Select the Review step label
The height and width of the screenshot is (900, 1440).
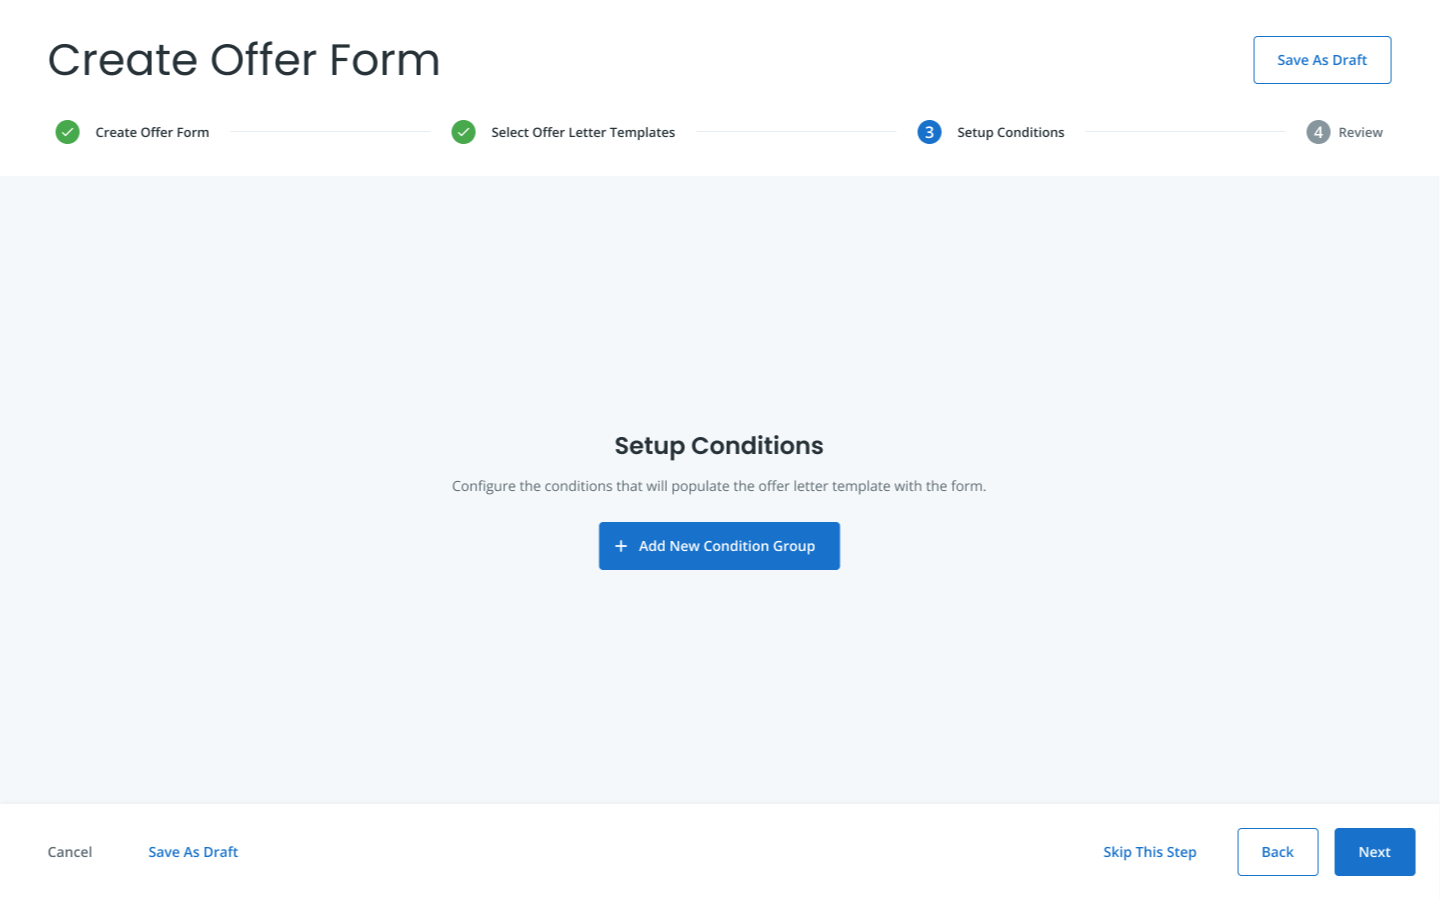pos(1361,131)
